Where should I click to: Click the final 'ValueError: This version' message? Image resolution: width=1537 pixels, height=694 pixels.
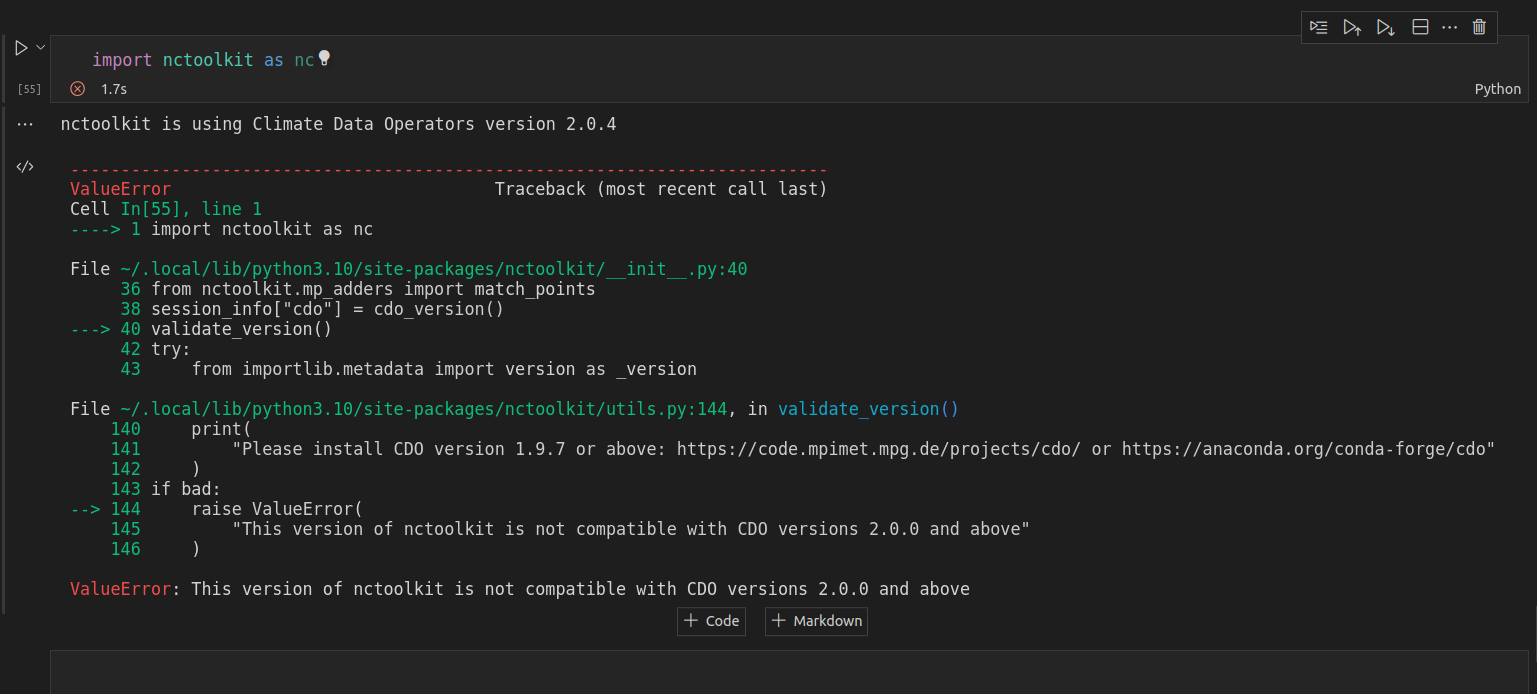pyautogui.click(x=520, y=589)
